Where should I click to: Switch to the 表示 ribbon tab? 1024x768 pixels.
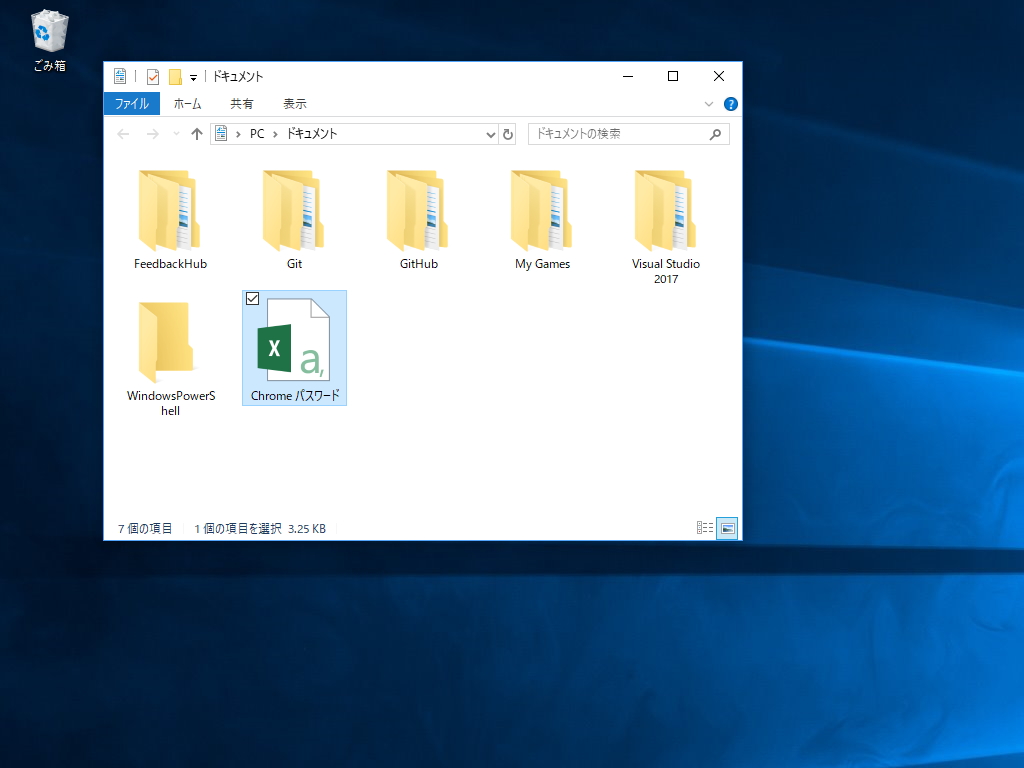295,103
